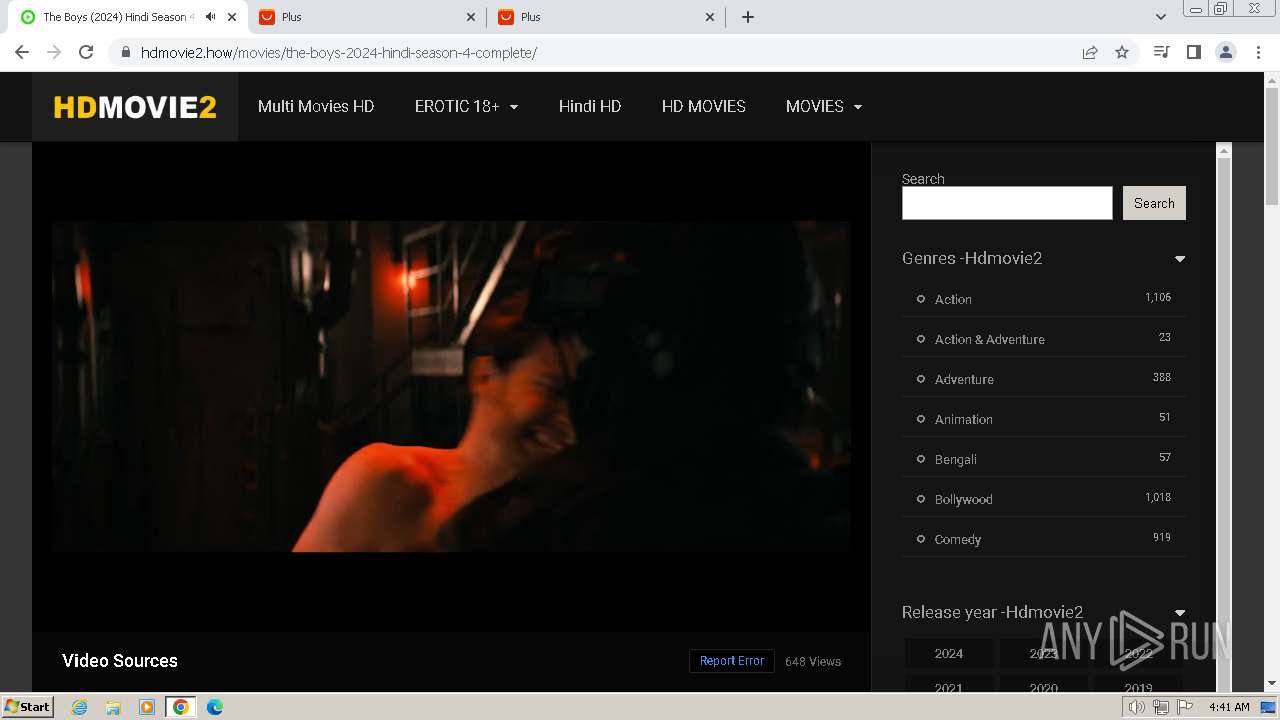Open the tab search dropdown
This screenshot has height=720, width=1280.
[1161, 17]
